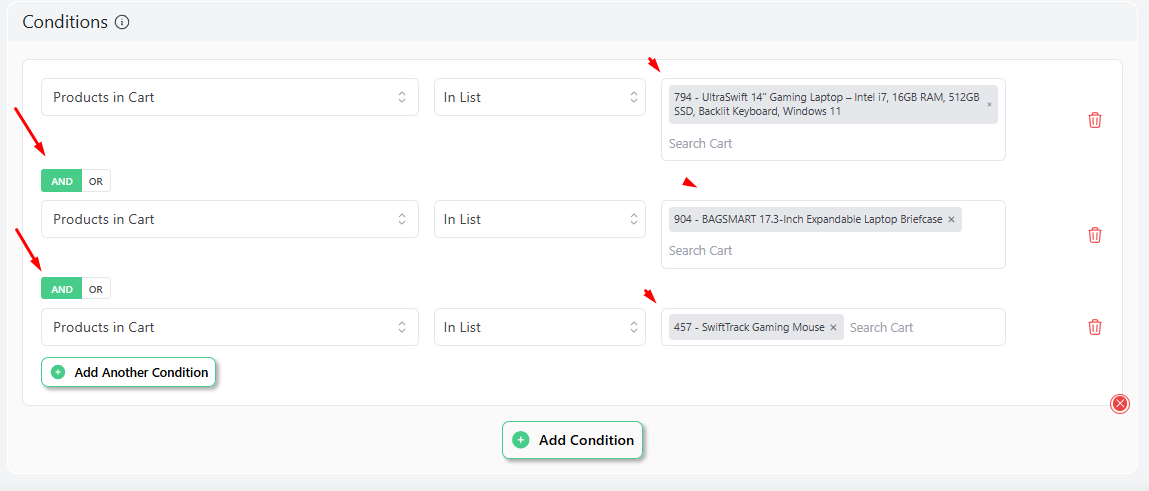Click Add Another Condition button
This screenshot has height=491, width=1149.
(128, 372)
